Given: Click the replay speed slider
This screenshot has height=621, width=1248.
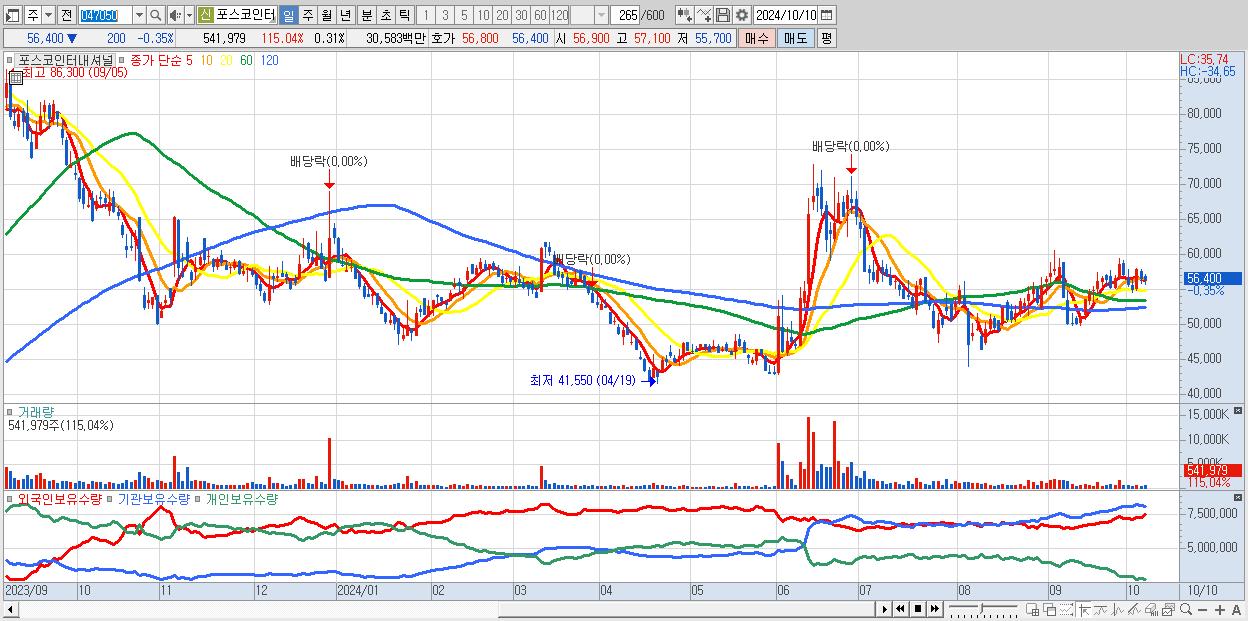Looking at the screenshot, I should click(983, 610).
